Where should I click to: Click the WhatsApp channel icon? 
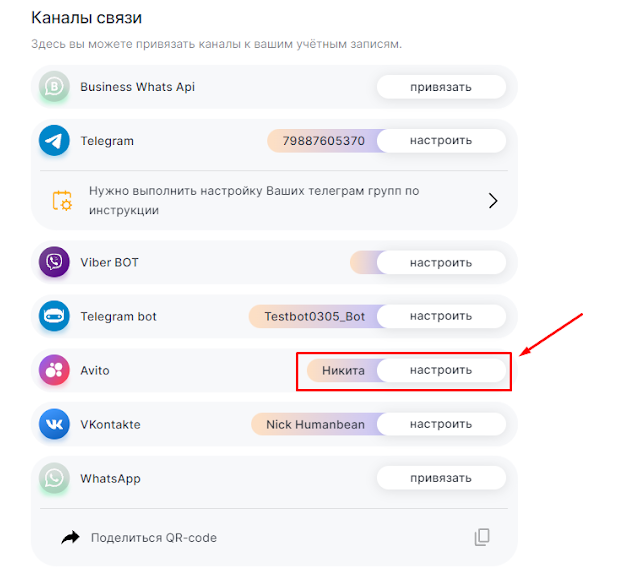coord(54,479)
